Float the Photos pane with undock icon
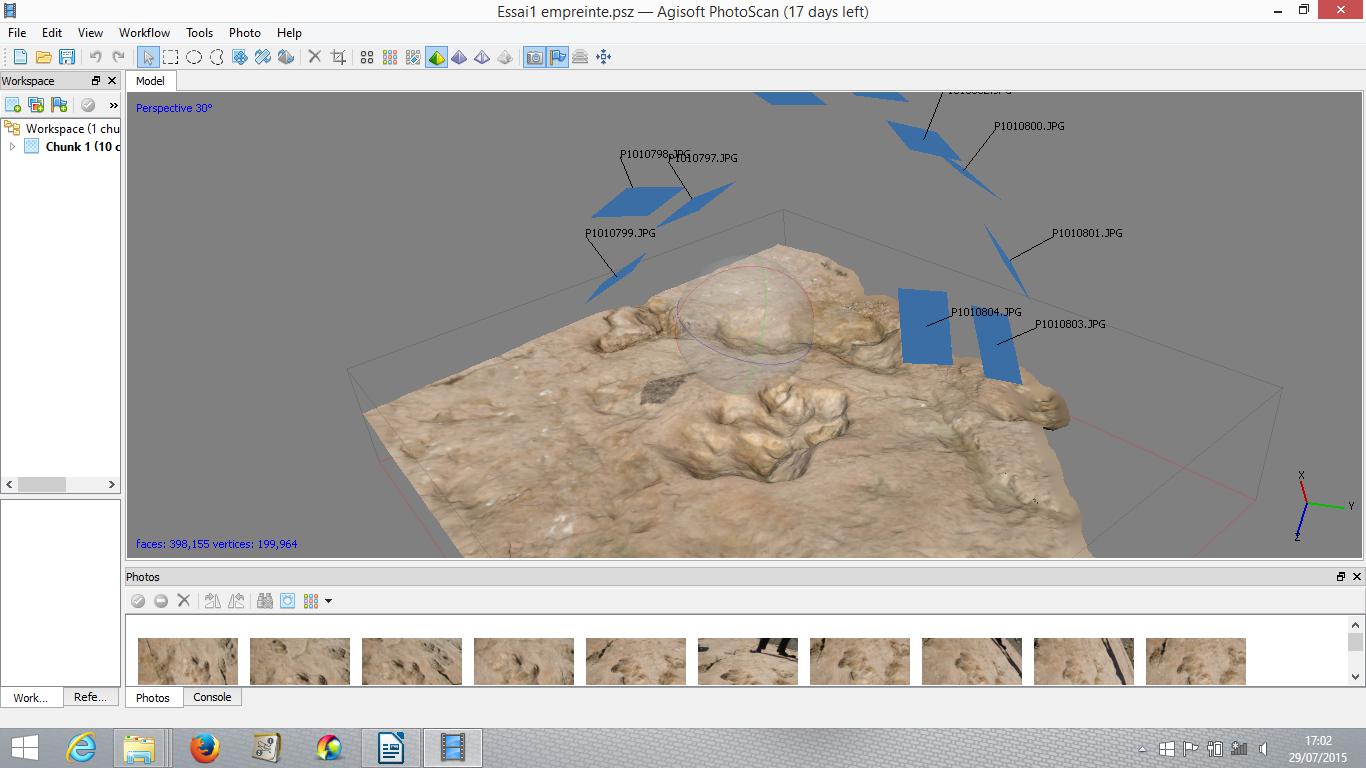The height and width of the screenshot is (768, 1366). (1341, 577)
